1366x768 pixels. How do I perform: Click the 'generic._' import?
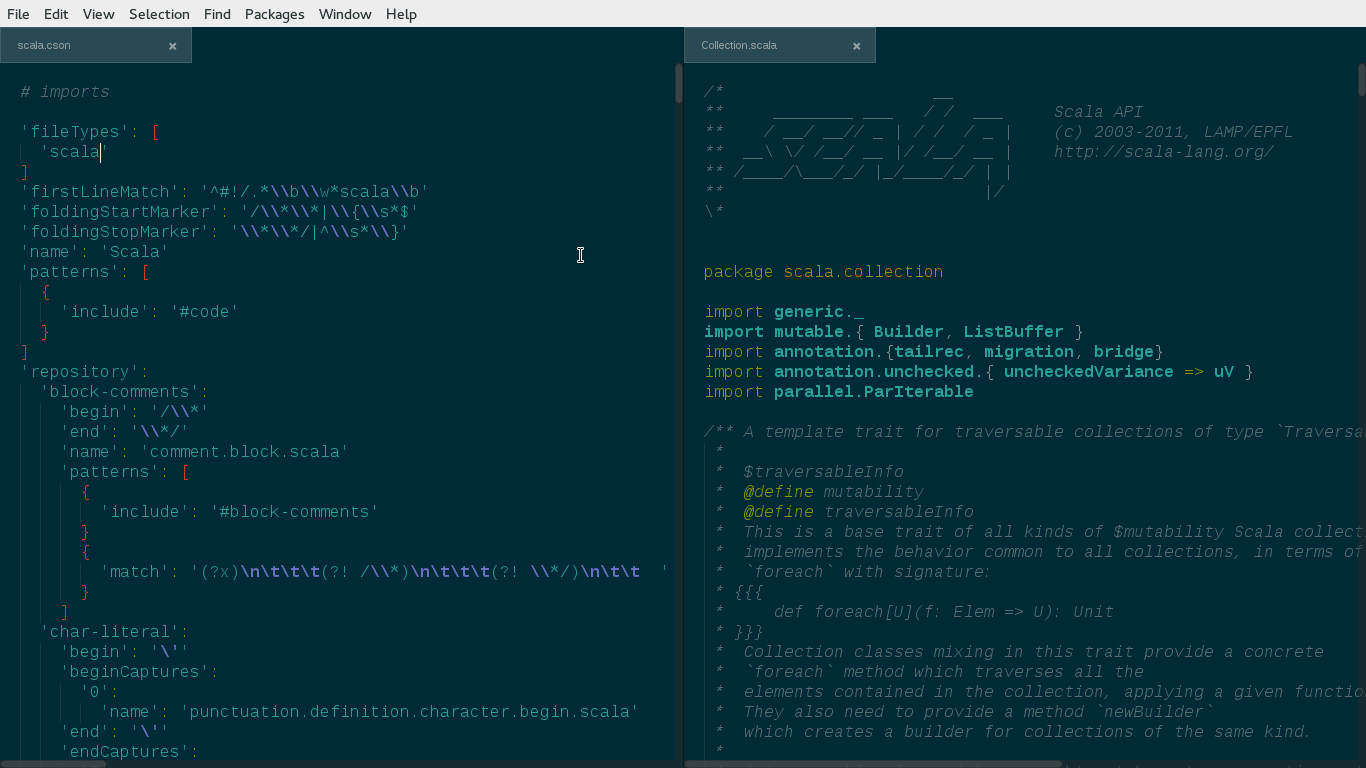coord(819,311)
